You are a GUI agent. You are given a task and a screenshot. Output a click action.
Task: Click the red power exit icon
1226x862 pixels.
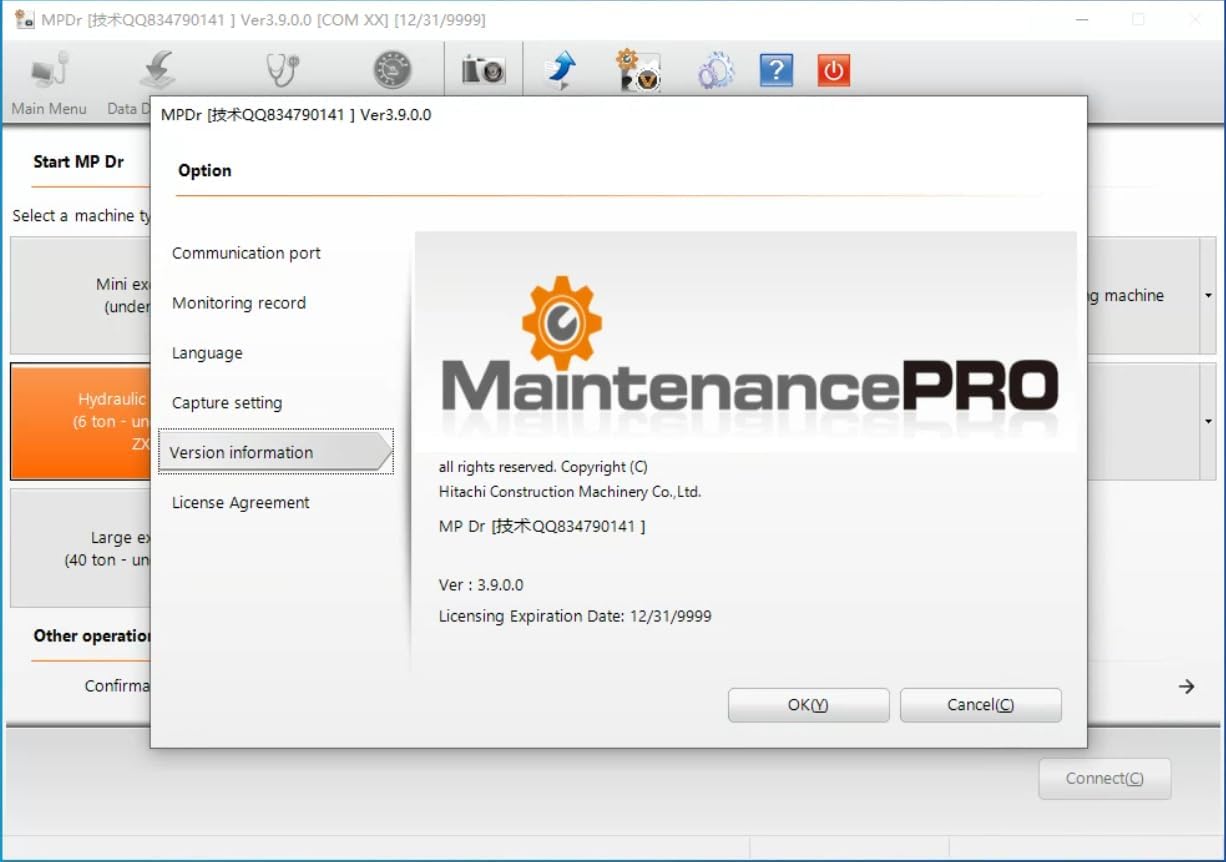click(x=834, y=70)
